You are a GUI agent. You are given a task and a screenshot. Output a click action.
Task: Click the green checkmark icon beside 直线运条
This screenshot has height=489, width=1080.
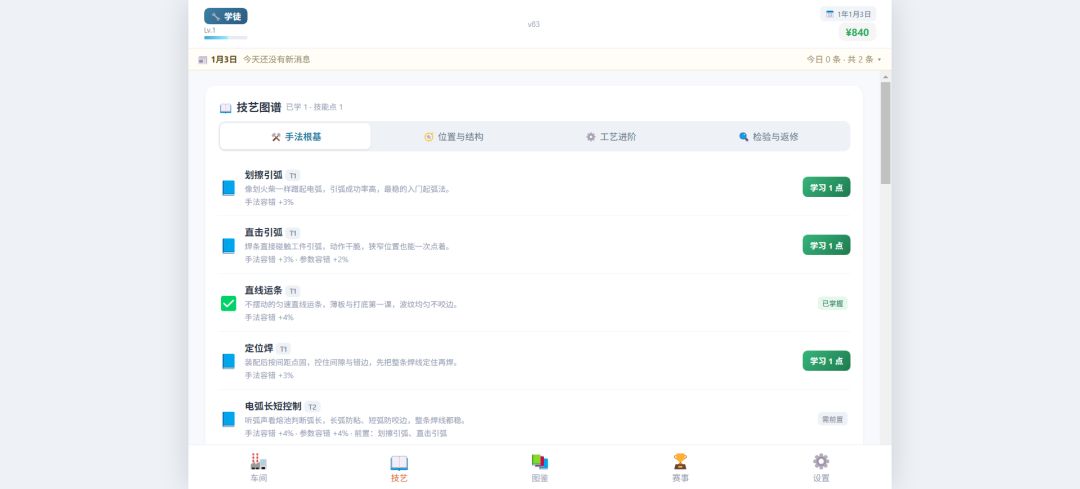point(229,303)
